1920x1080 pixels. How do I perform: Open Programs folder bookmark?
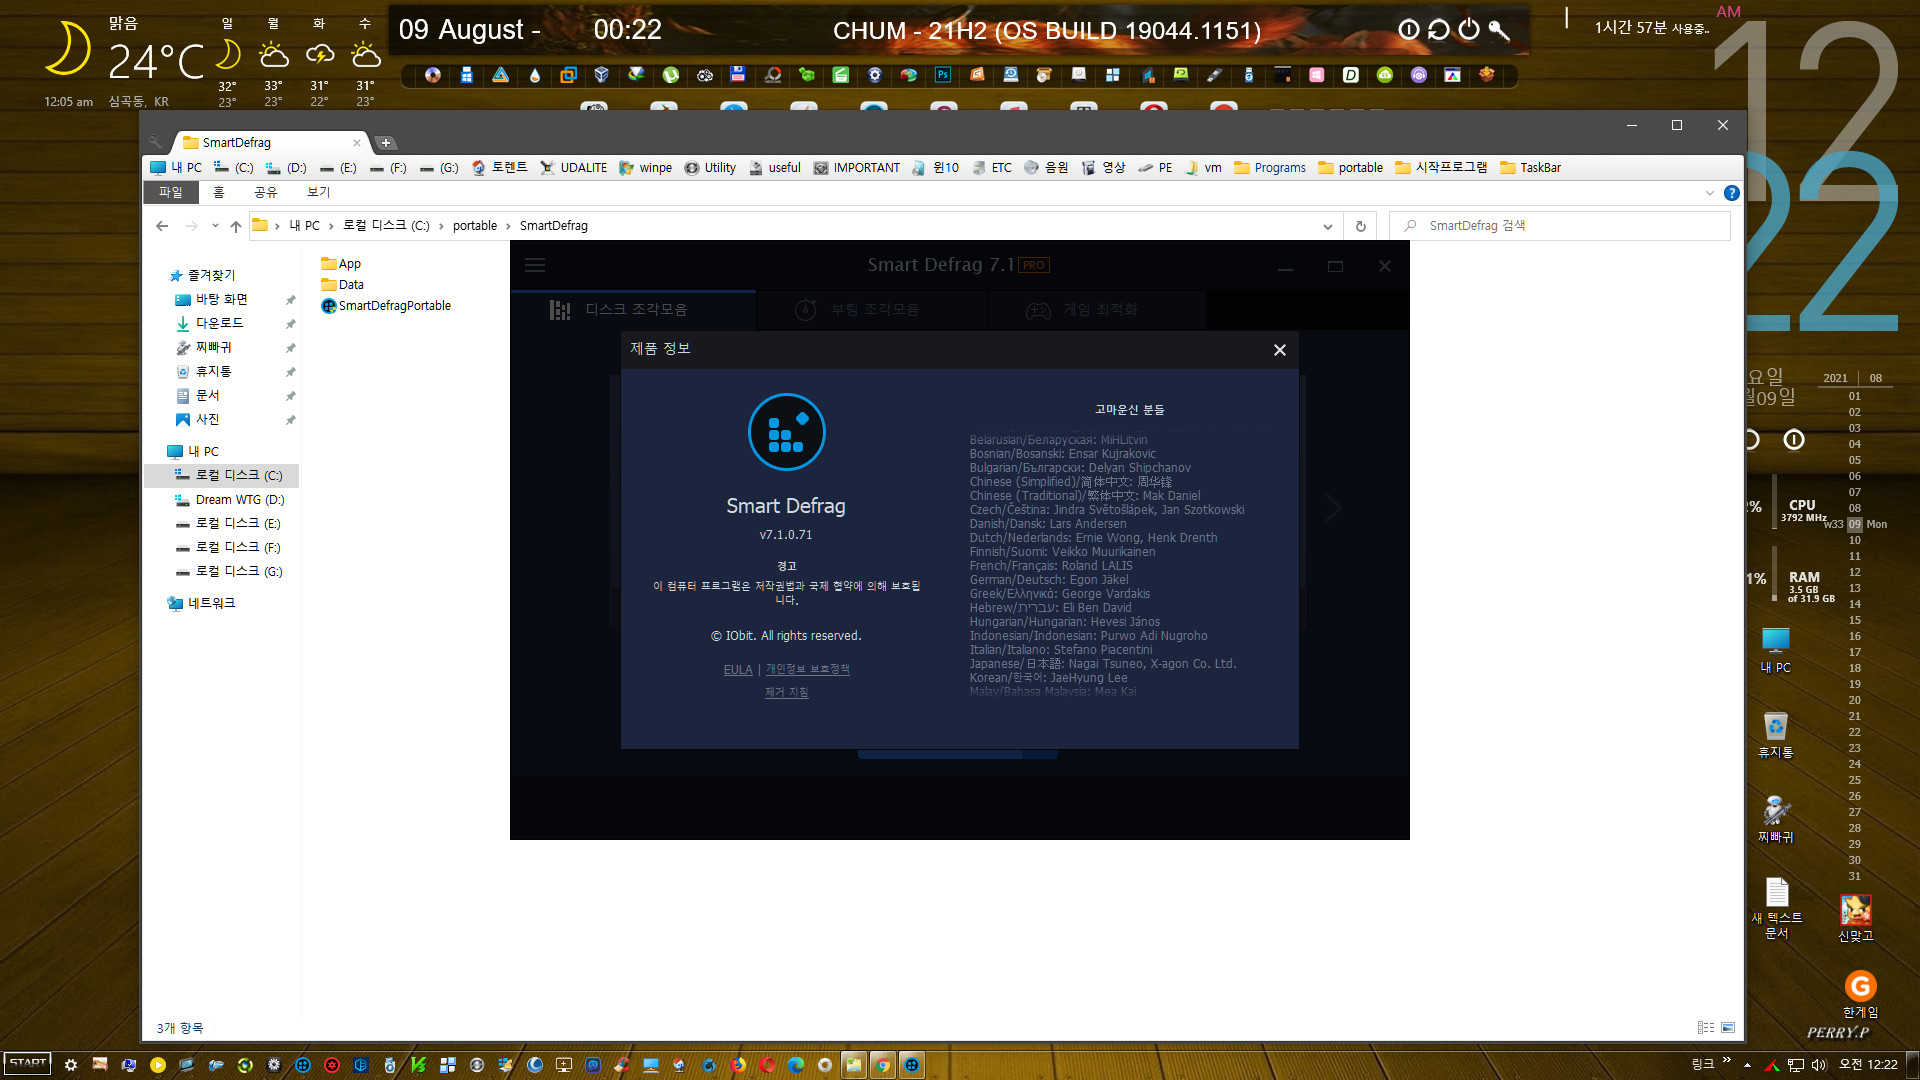click(1270, 168)
